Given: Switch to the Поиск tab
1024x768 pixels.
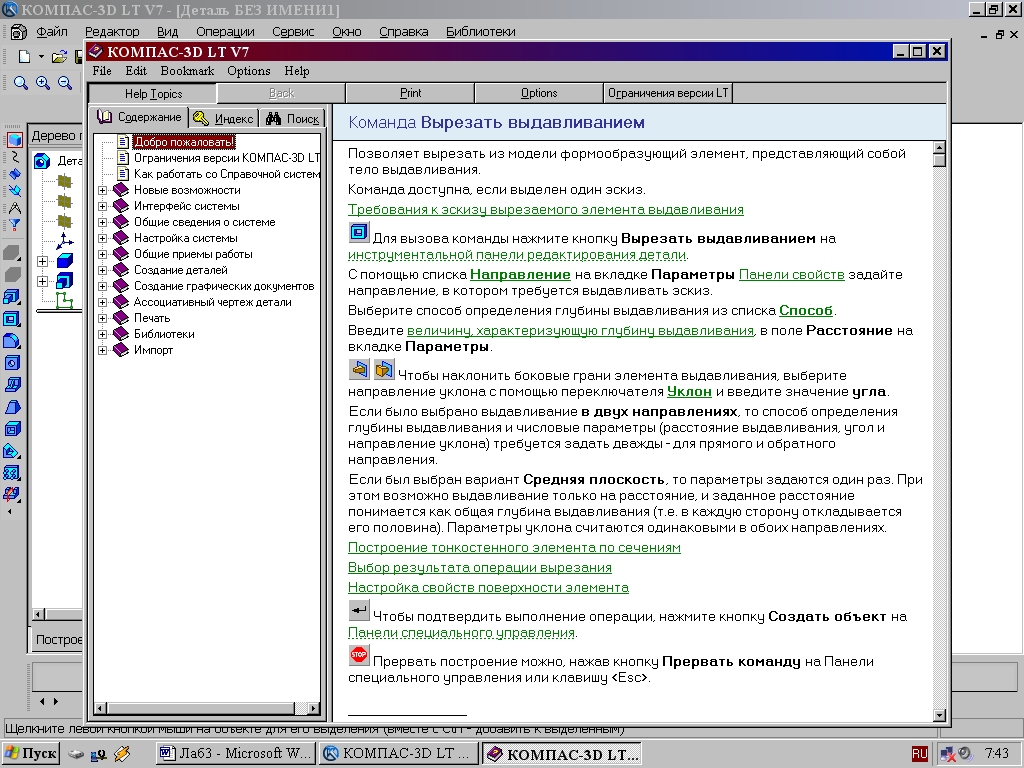Looking at the screenshot, I should (293, 118).
